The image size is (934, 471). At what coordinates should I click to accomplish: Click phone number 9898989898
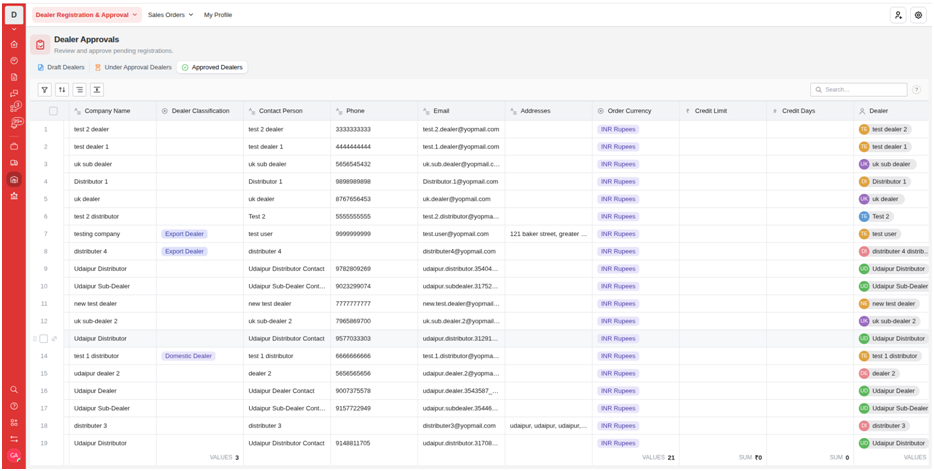[353, 182]
